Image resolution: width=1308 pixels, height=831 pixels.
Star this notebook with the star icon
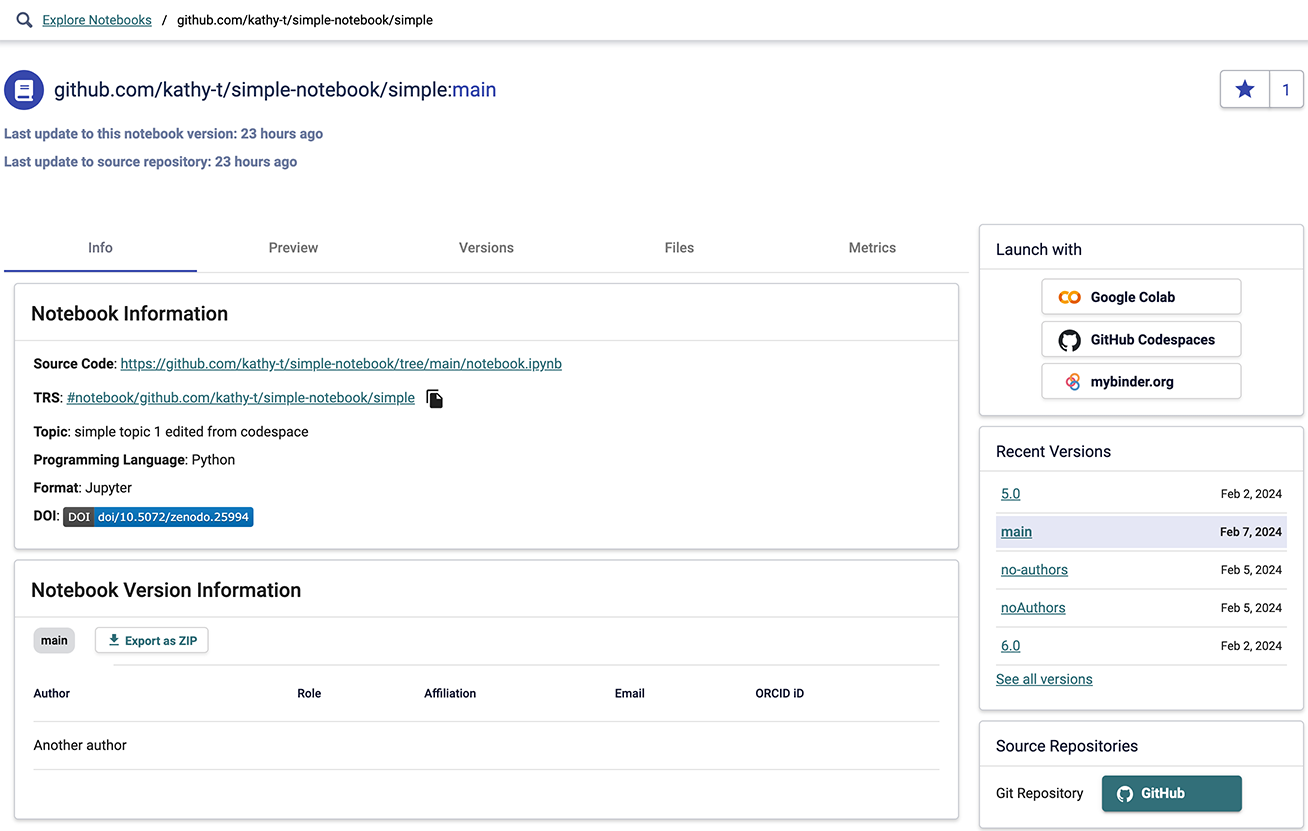coord(1245,90)
